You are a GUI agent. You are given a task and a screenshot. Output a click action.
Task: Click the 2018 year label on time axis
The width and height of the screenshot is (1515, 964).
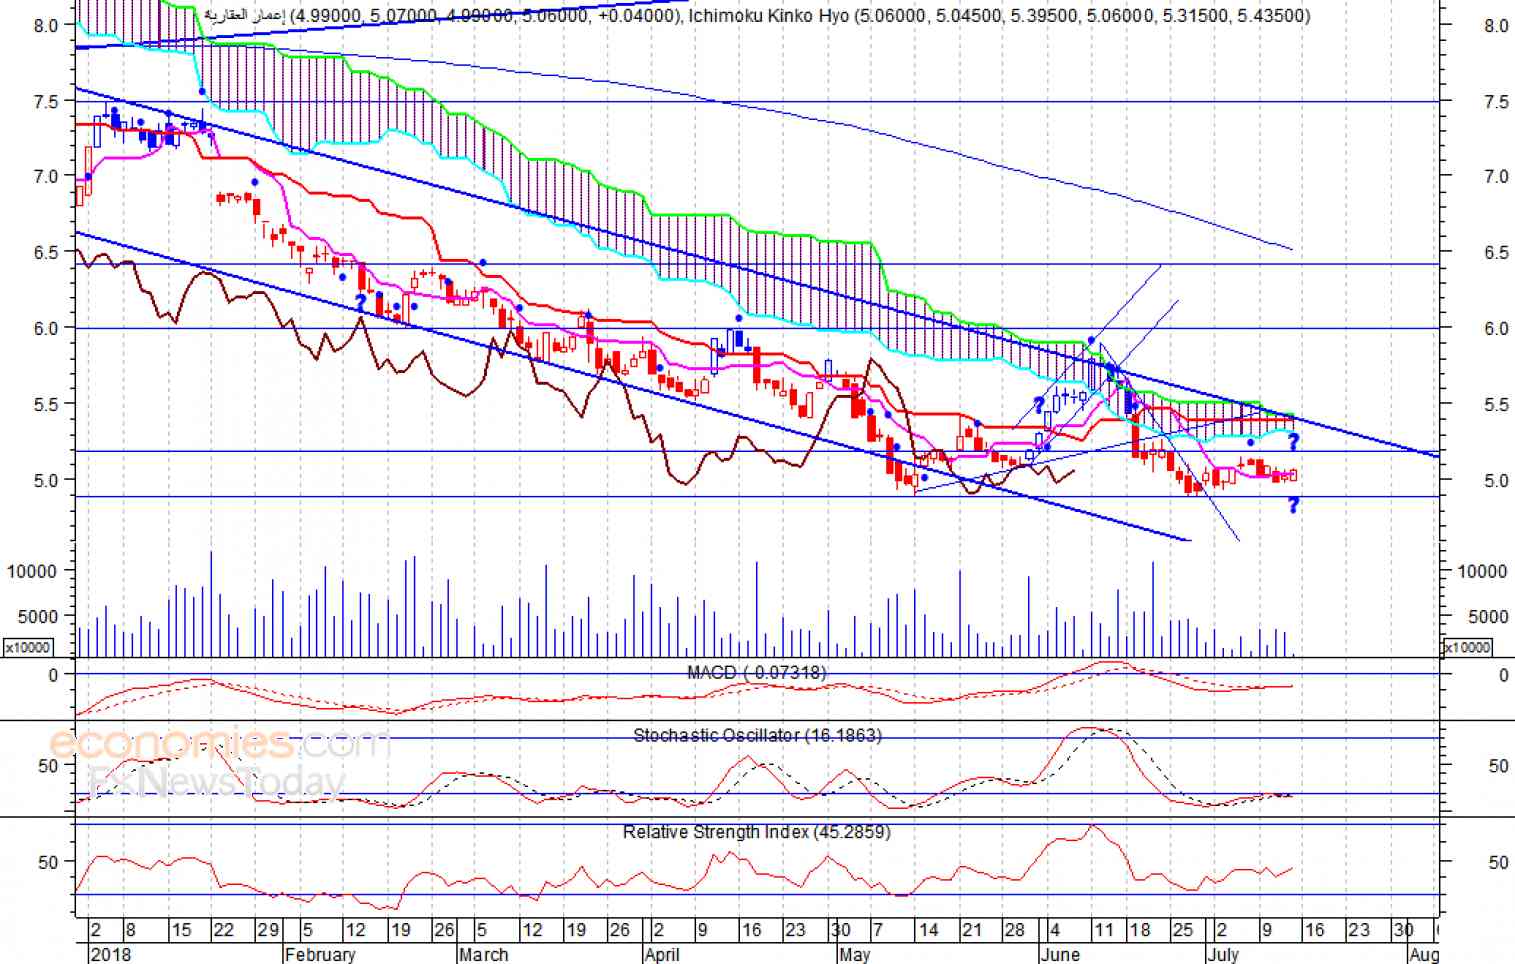(110, 954)
